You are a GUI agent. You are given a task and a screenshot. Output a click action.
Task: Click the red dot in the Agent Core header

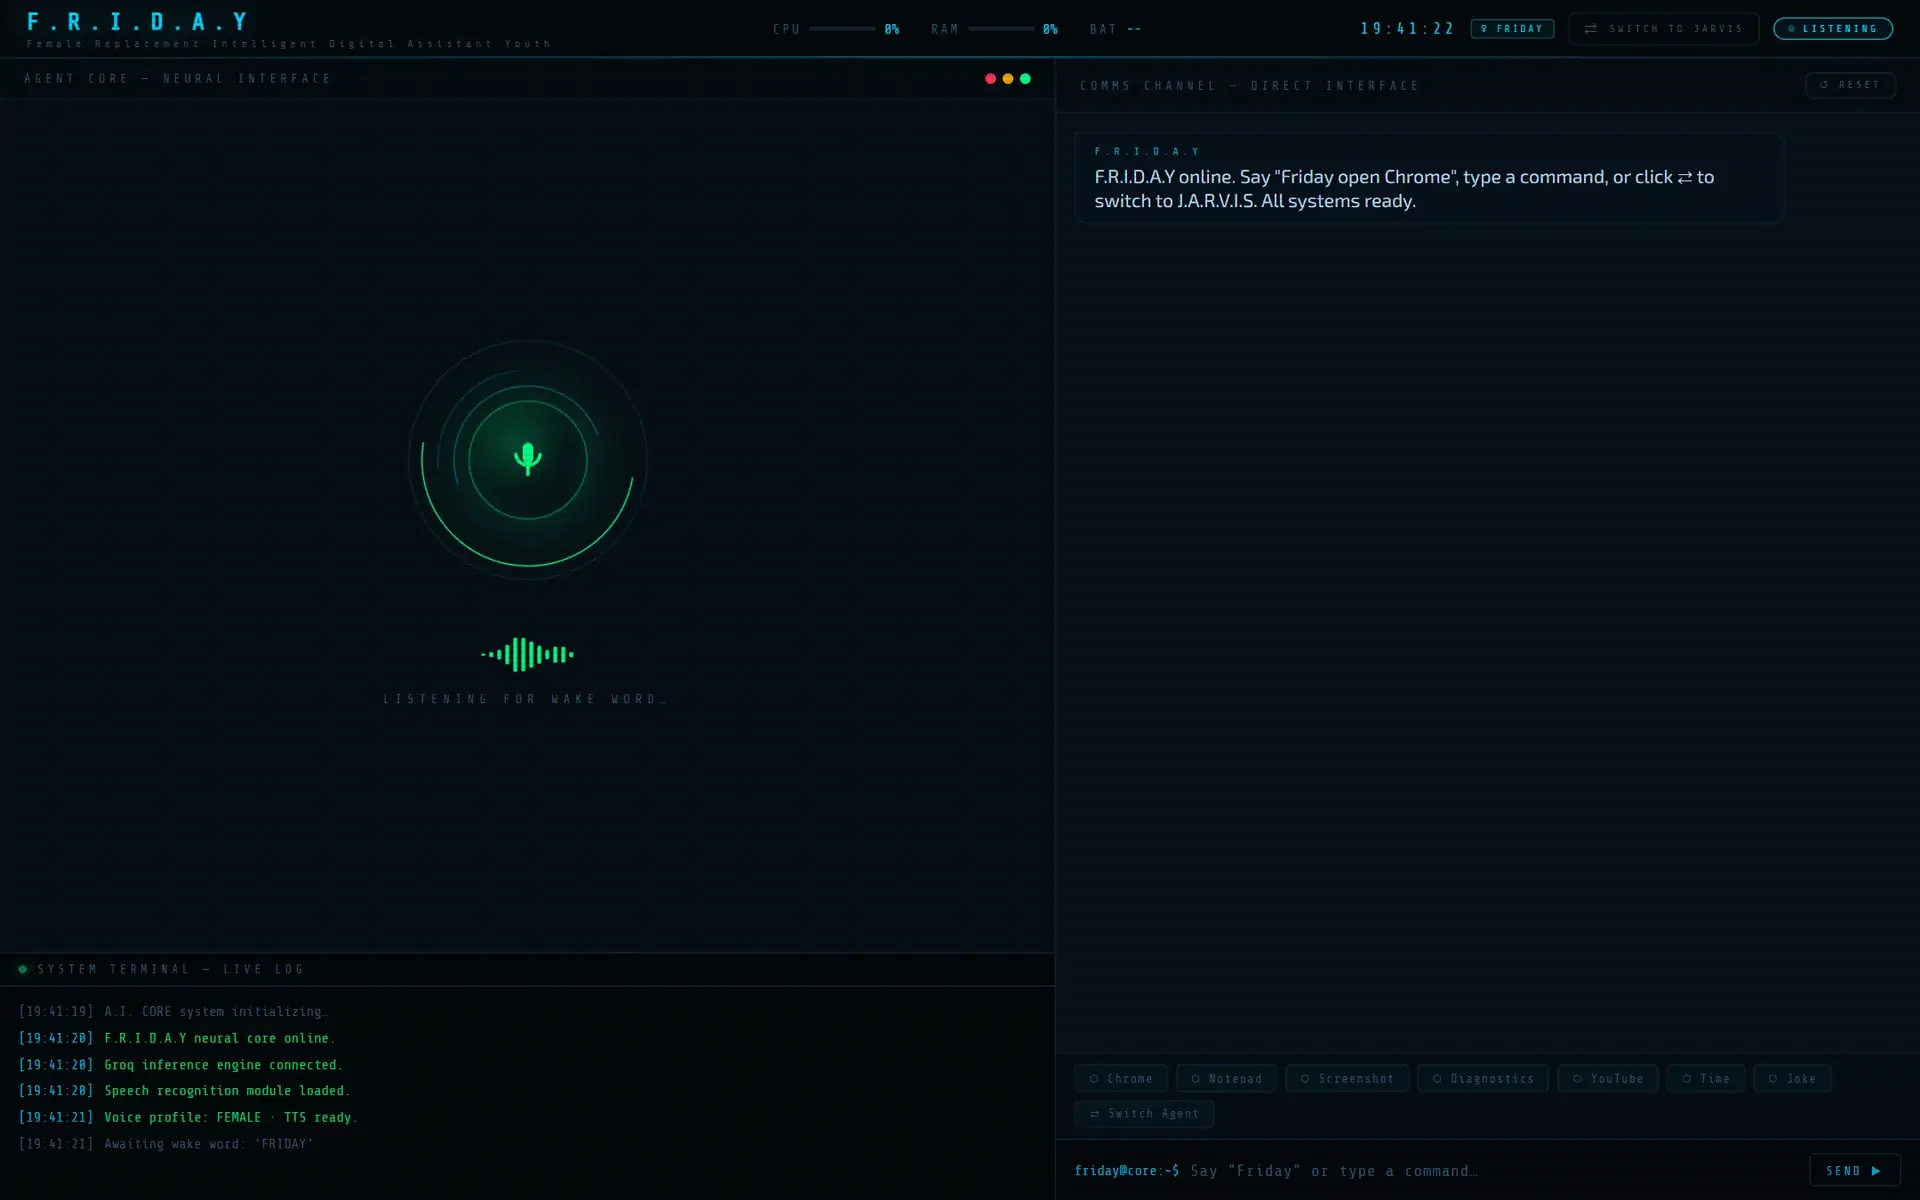click(990, 79)
